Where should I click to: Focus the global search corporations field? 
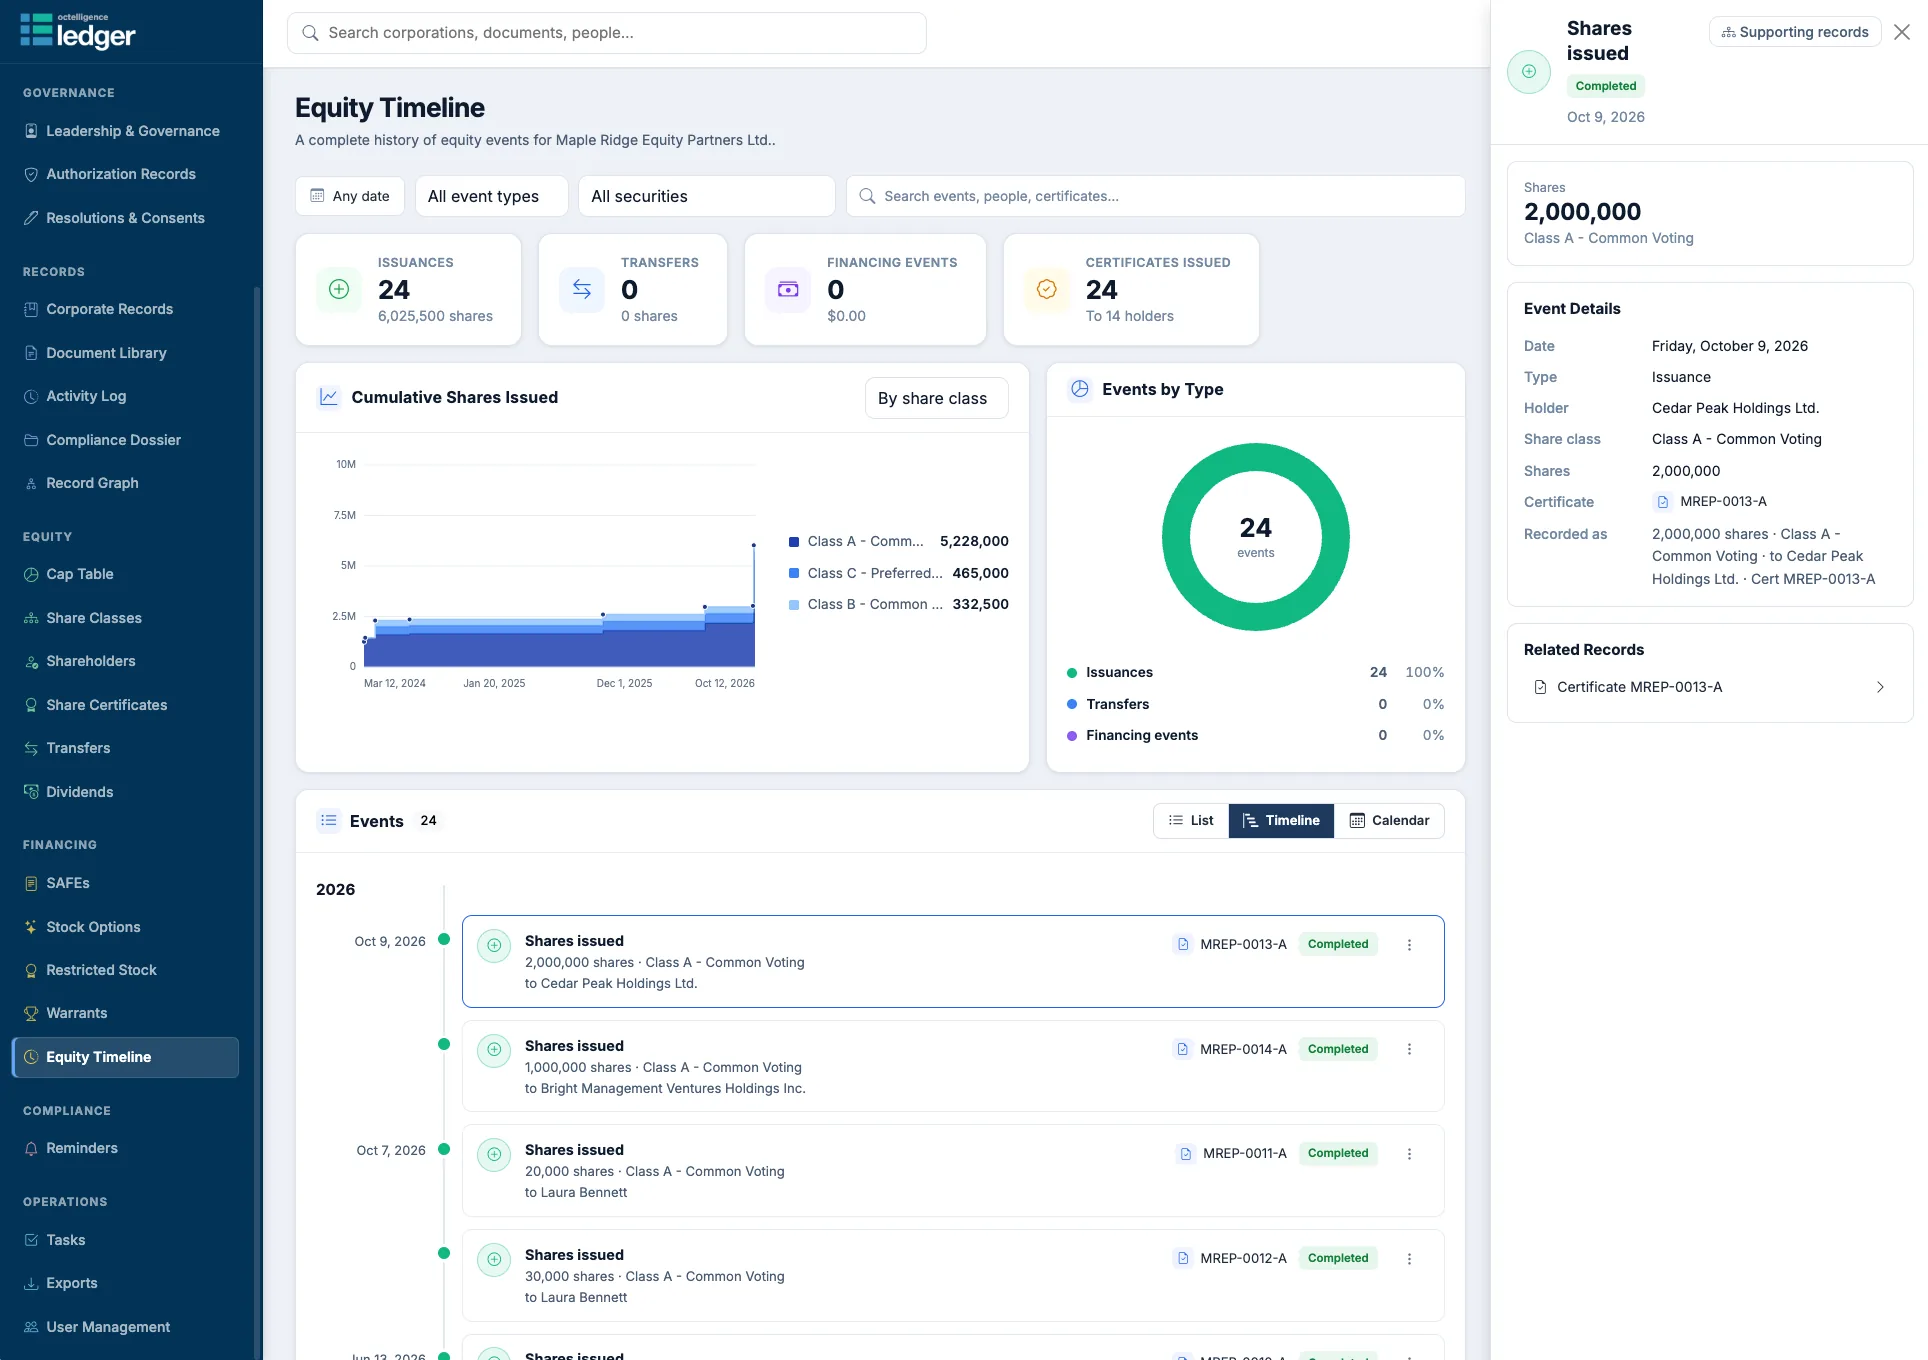(x=607, y=33)
